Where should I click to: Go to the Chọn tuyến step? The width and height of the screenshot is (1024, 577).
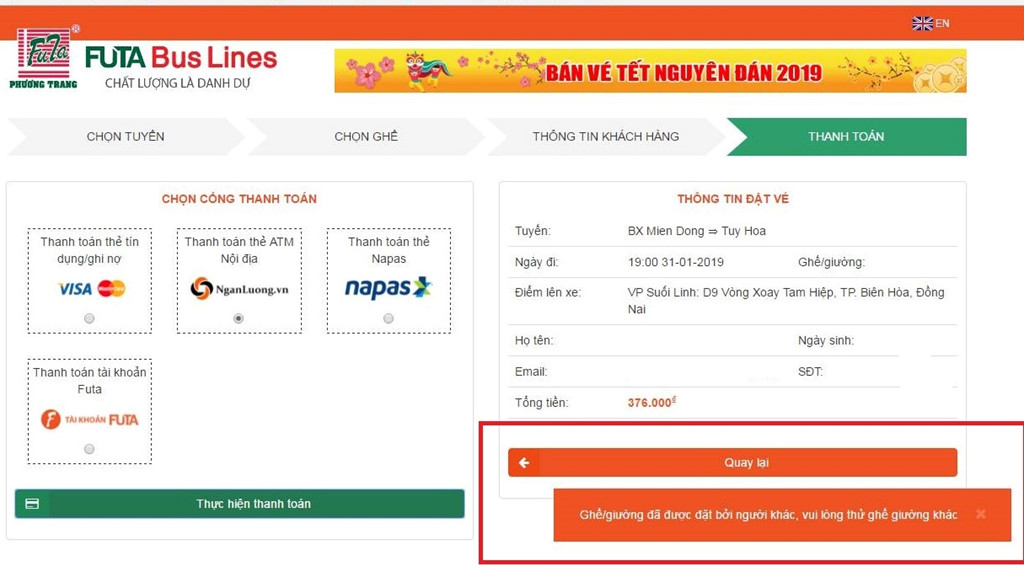coord(125,136)
